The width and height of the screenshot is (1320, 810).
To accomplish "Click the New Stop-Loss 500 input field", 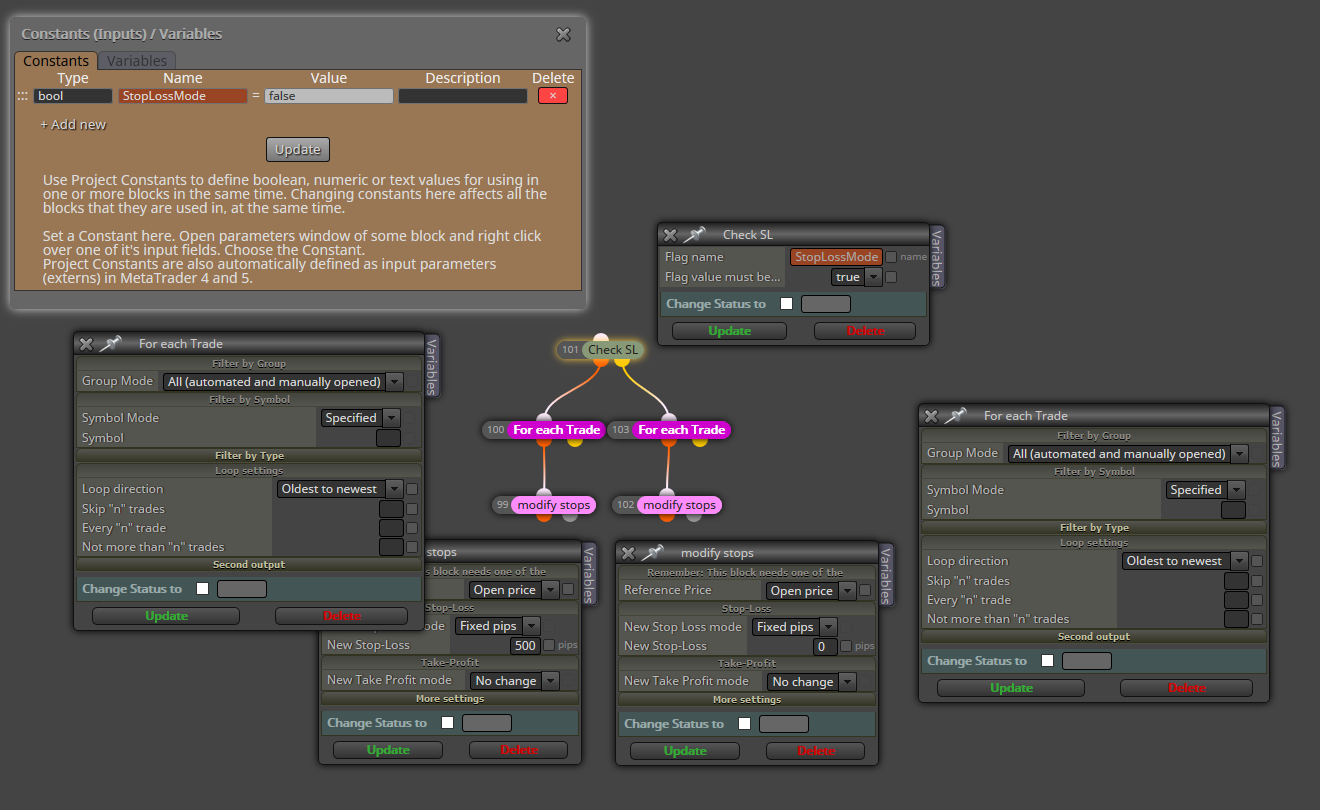I will [x=526, y=645].
